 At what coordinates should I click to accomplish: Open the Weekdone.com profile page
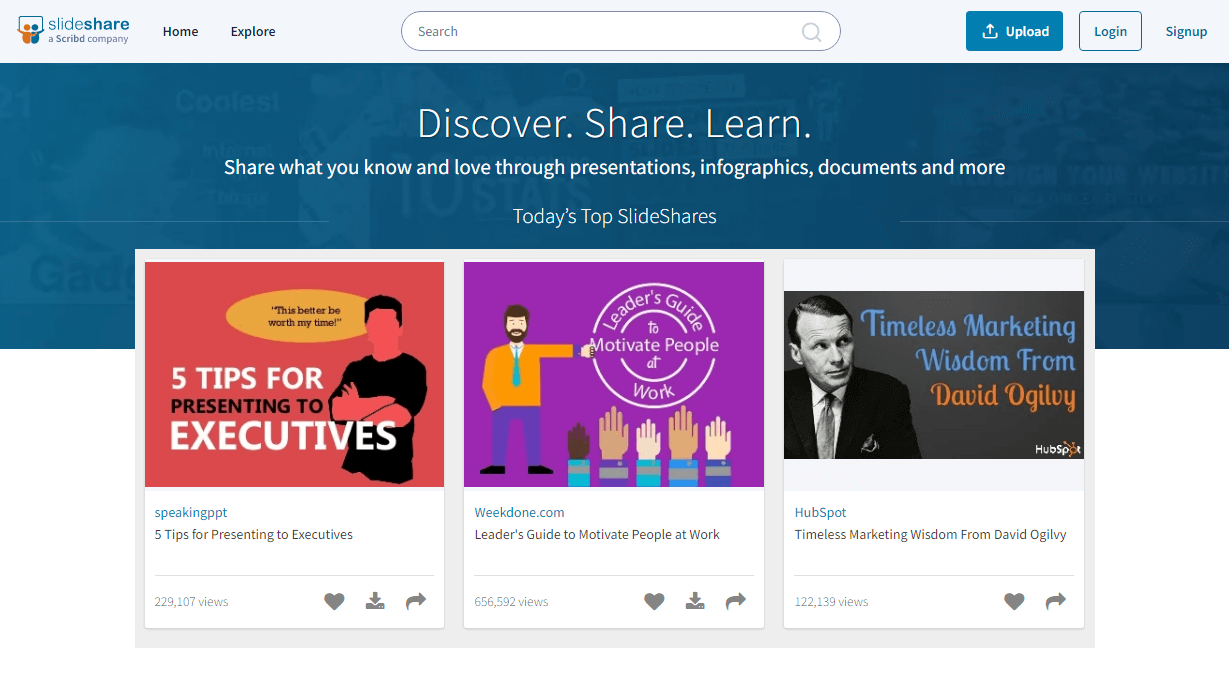tap(519, 512)
